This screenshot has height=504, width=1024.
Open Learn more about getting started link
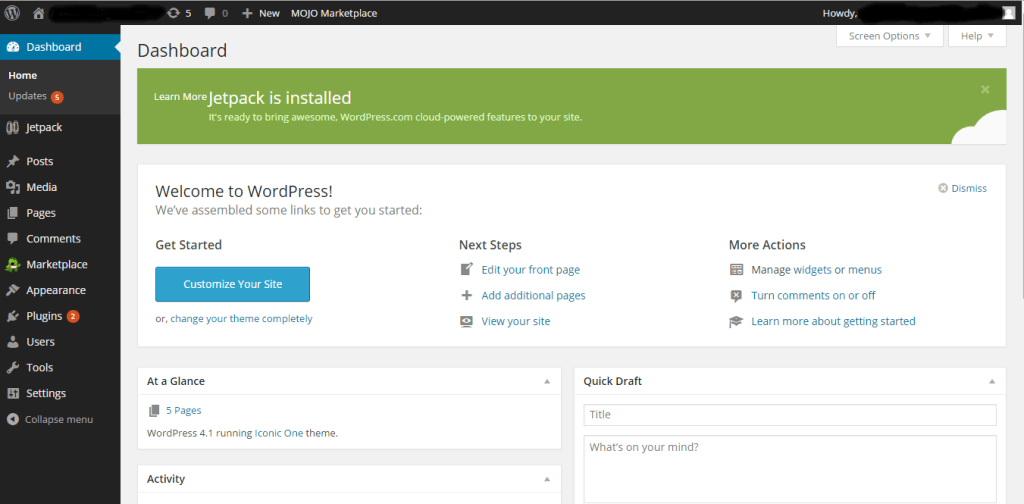(833, 321)
